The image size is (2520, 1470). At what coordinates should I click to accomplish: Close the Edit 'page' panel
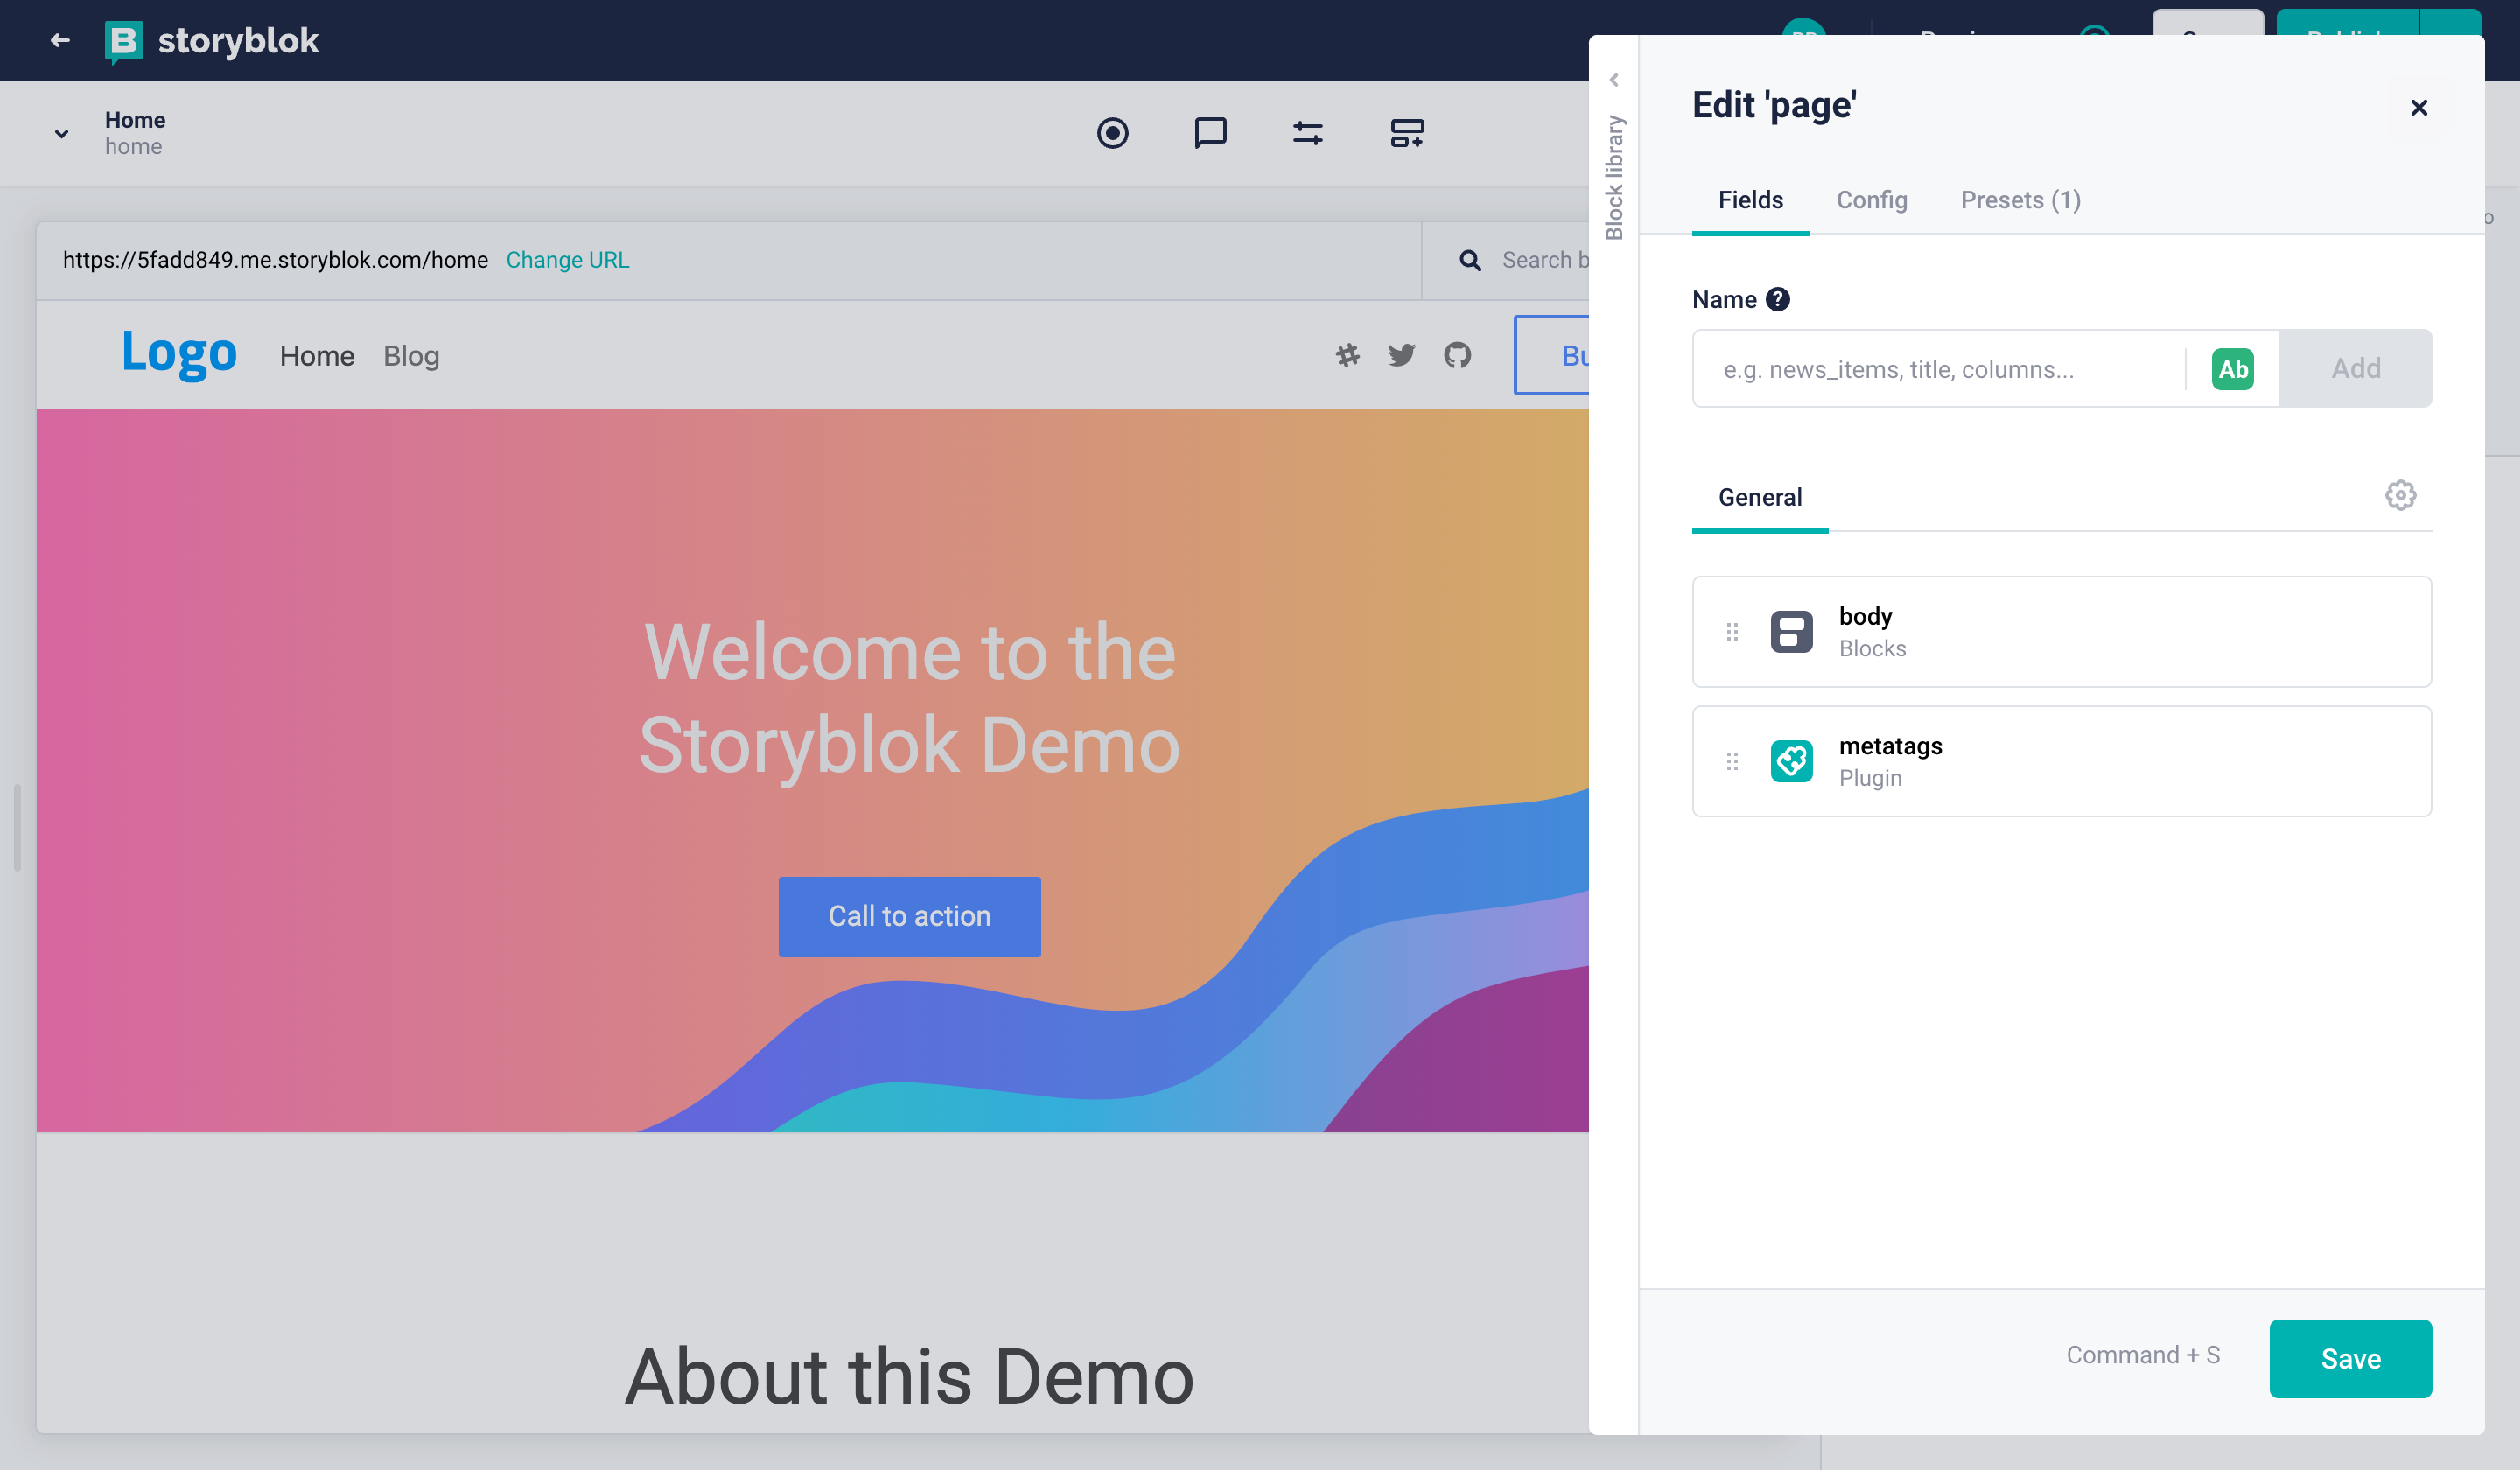pyautogui.click(x=2418, y=107)
